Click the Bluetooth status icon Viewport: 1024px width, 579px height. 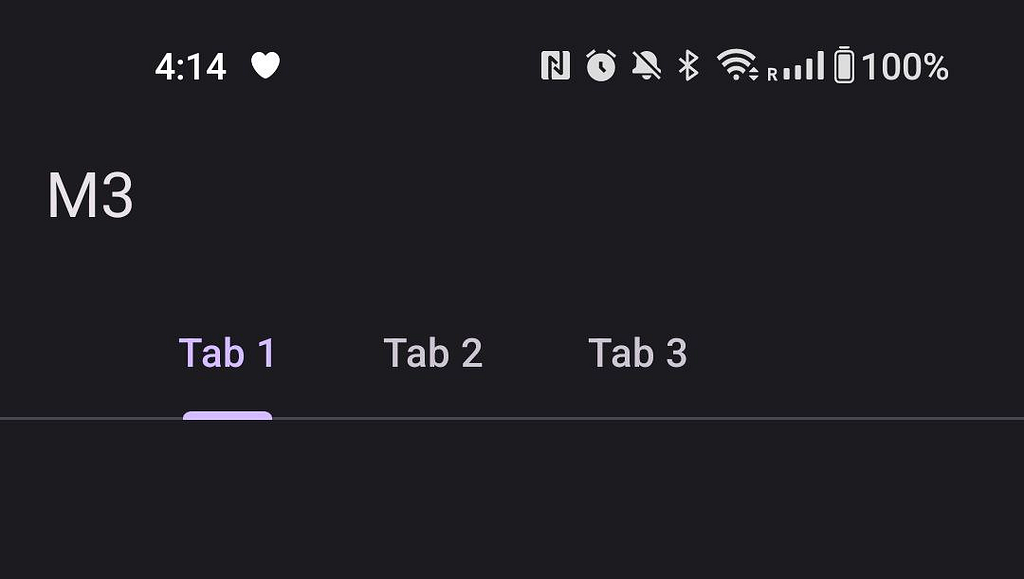(688, 66)
